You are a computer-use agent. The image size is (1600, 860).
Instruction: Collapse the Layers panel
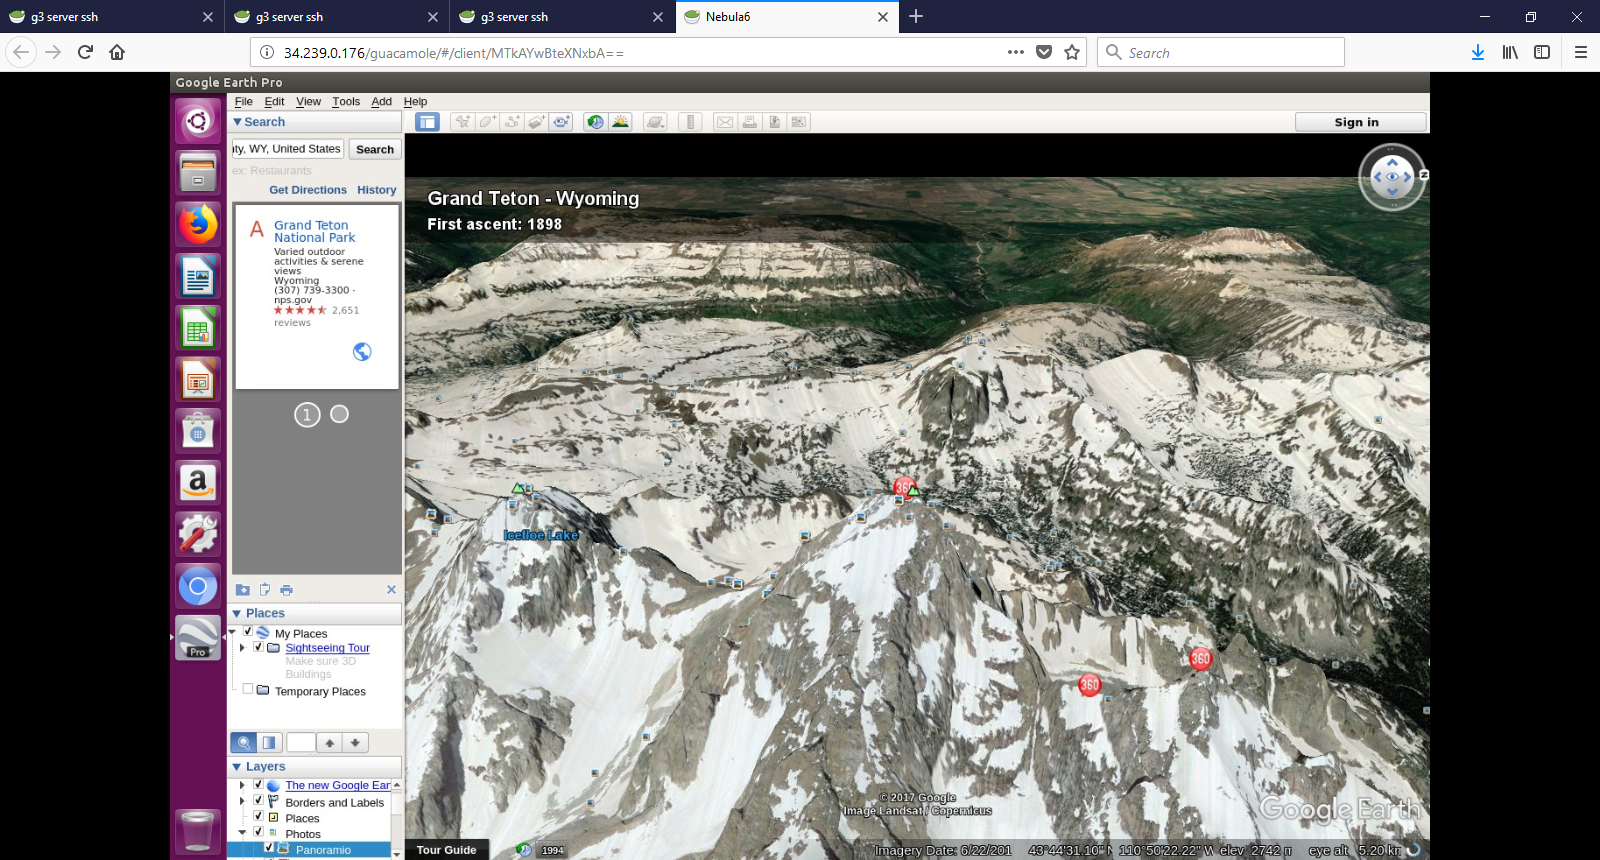click(x=237, y=767)
